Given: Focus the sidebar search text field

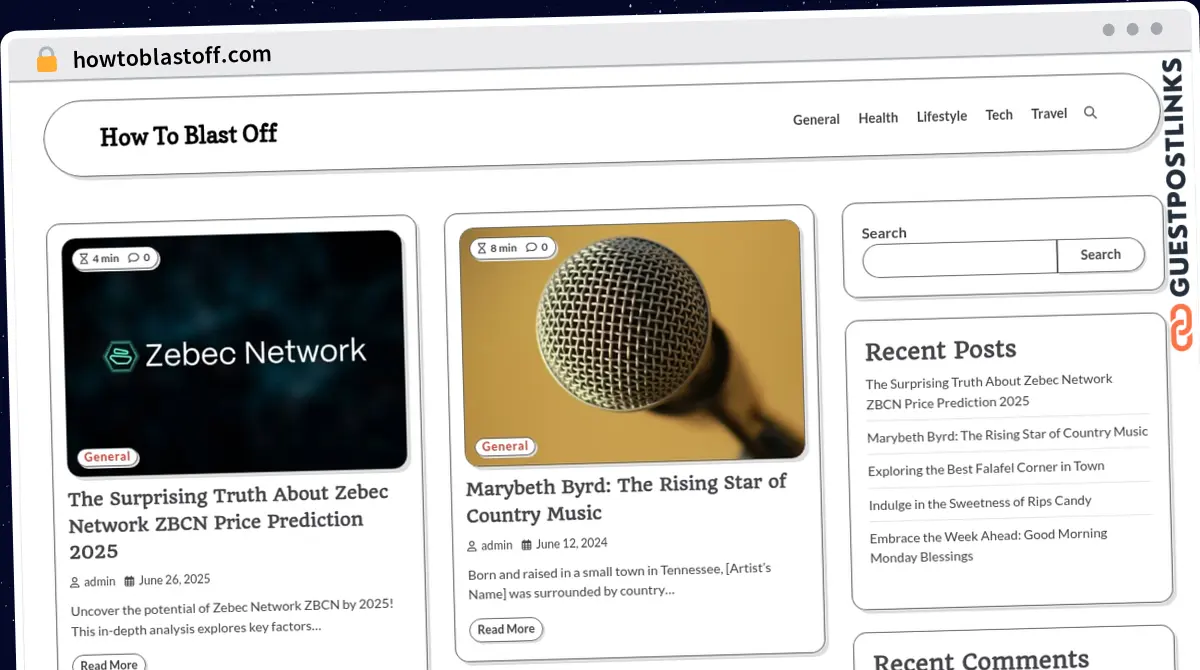Looking at the screenshot, I should click(960, 258).
